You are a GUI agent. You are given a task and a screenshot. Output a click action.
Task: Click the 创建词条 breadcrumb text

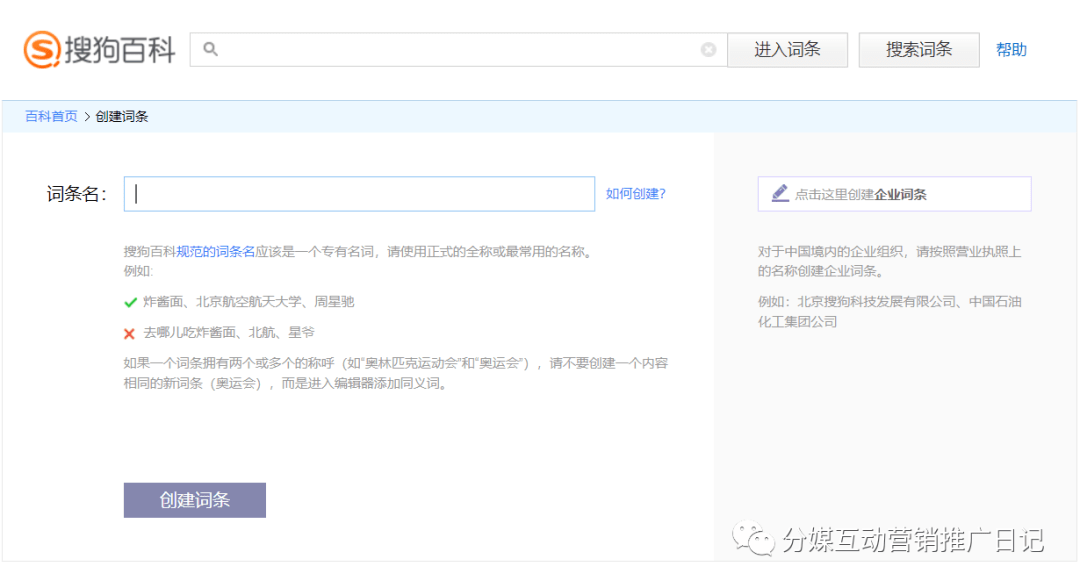coord(122,116)
